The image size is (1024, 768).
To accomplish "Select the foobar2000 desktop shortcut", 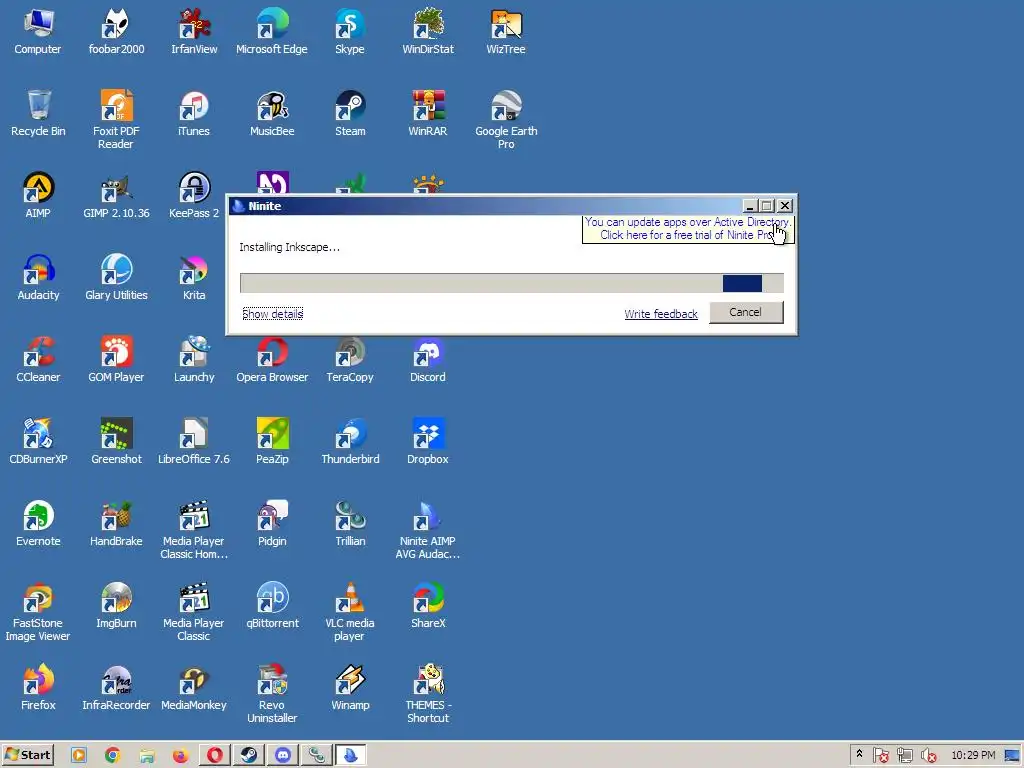I will click(x=116, y=31).
